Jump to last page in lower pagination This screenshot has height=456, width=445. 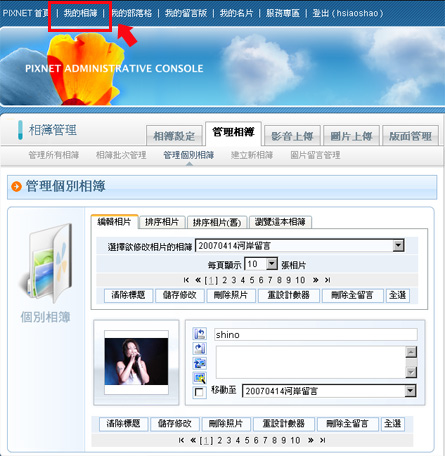(x=323, y=440)
